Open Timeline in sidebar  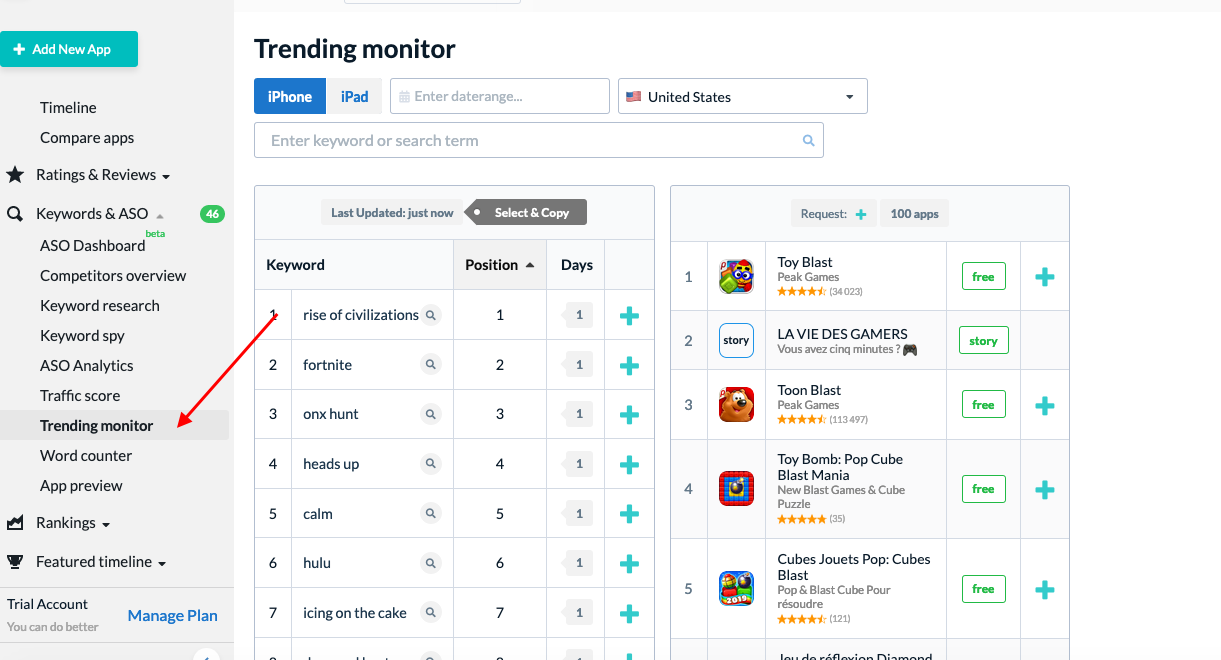coord(68,107)
